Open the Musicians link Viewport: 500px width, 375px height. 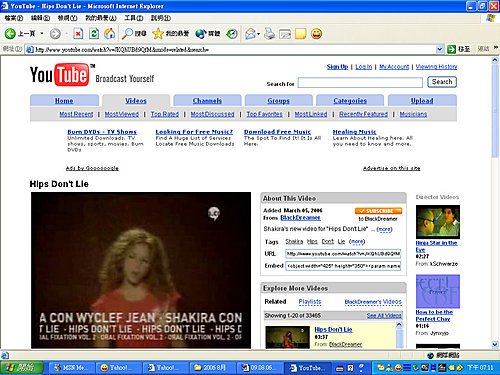[x=413, y=114]
